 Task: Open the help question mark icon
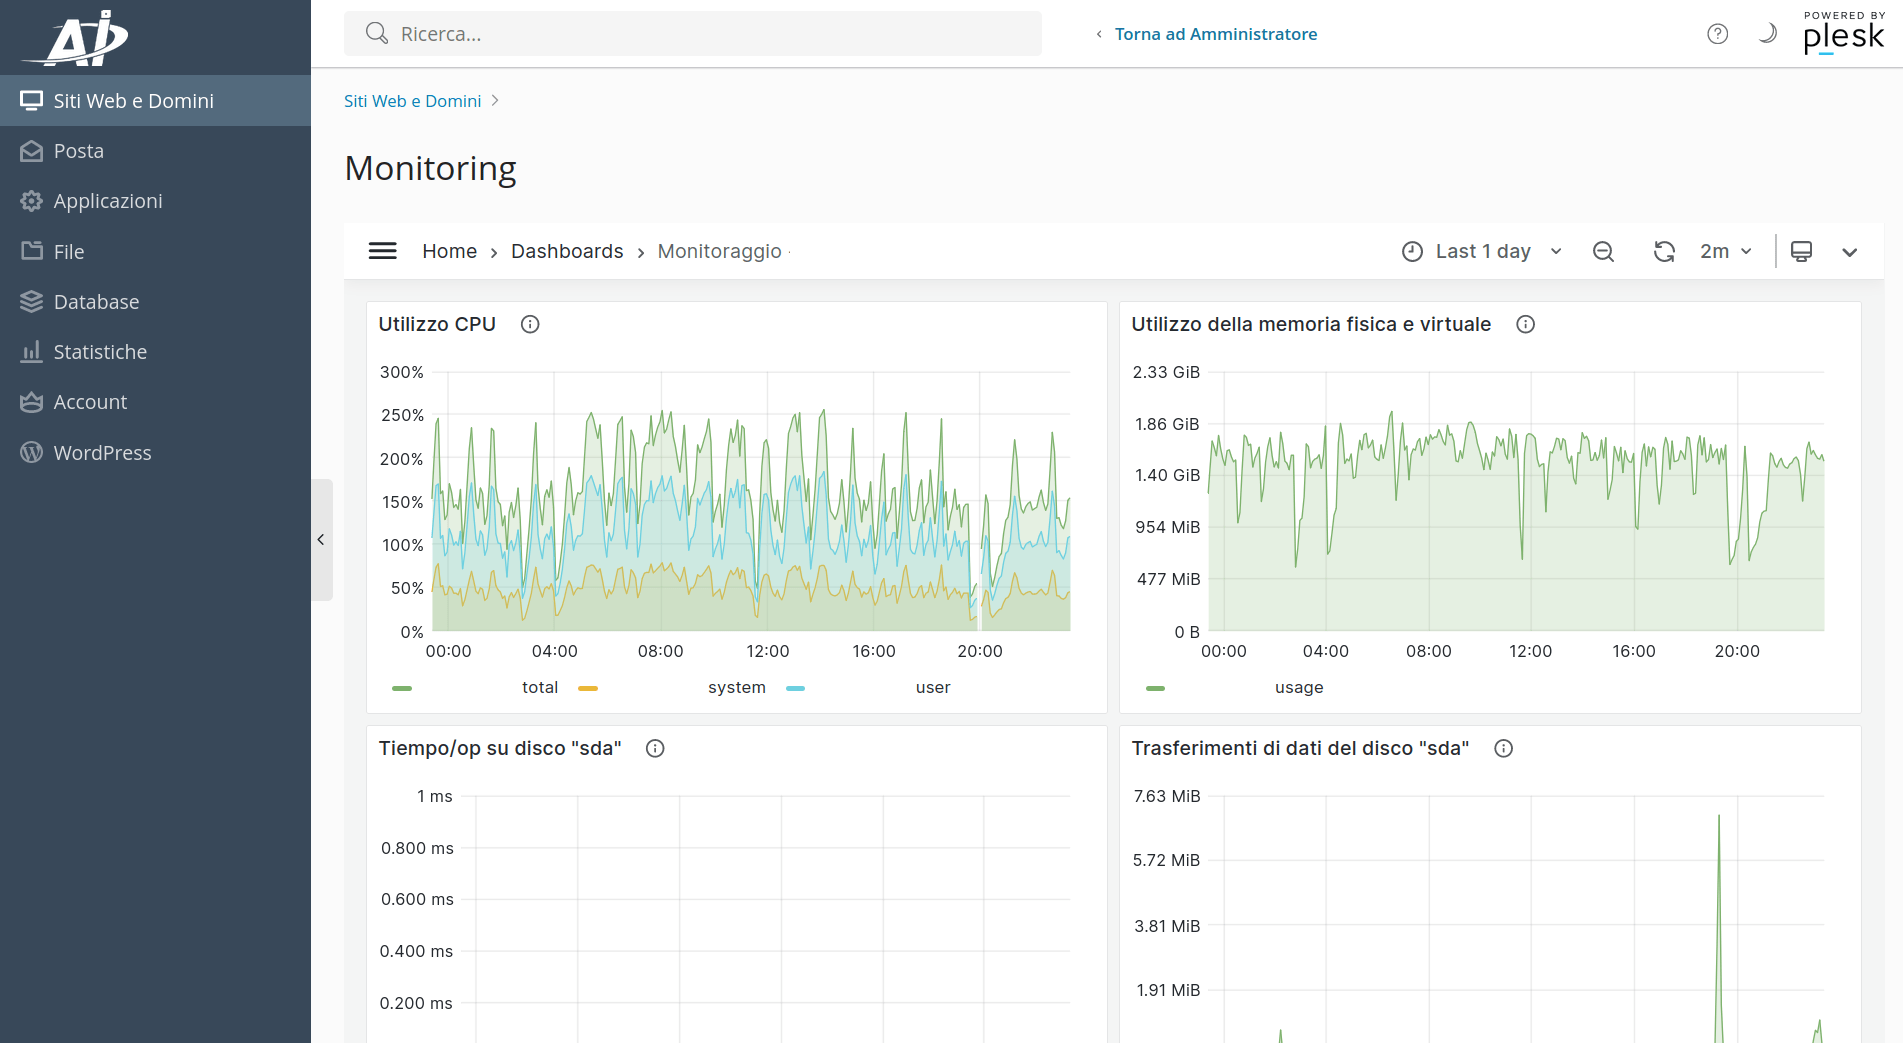tap(1717, 34)
